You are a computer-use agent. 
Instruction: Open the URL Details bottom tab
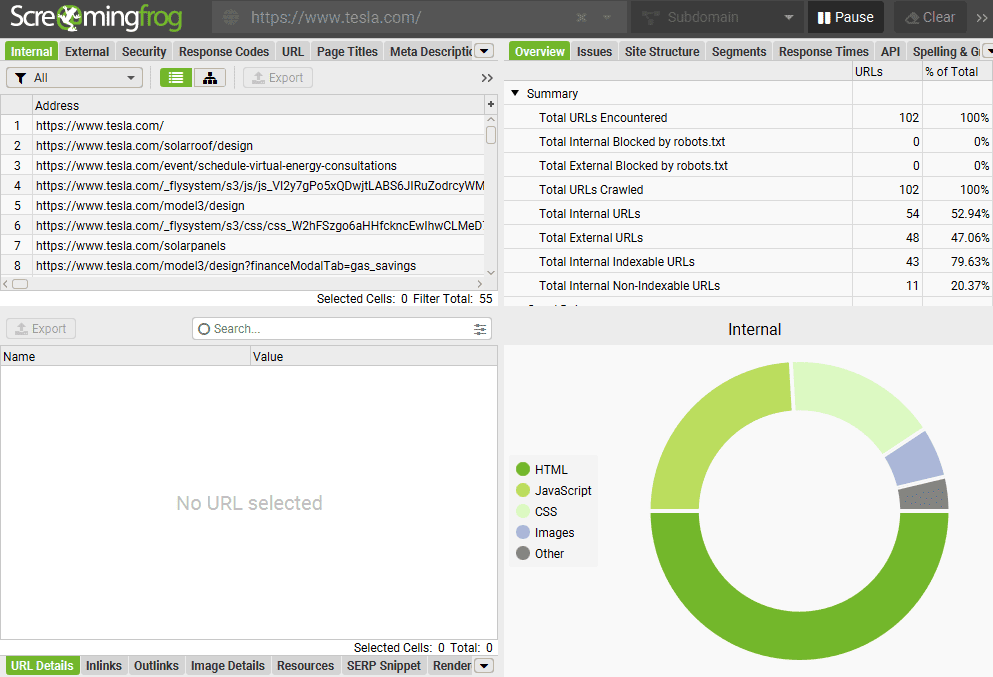tap(42, 666)
